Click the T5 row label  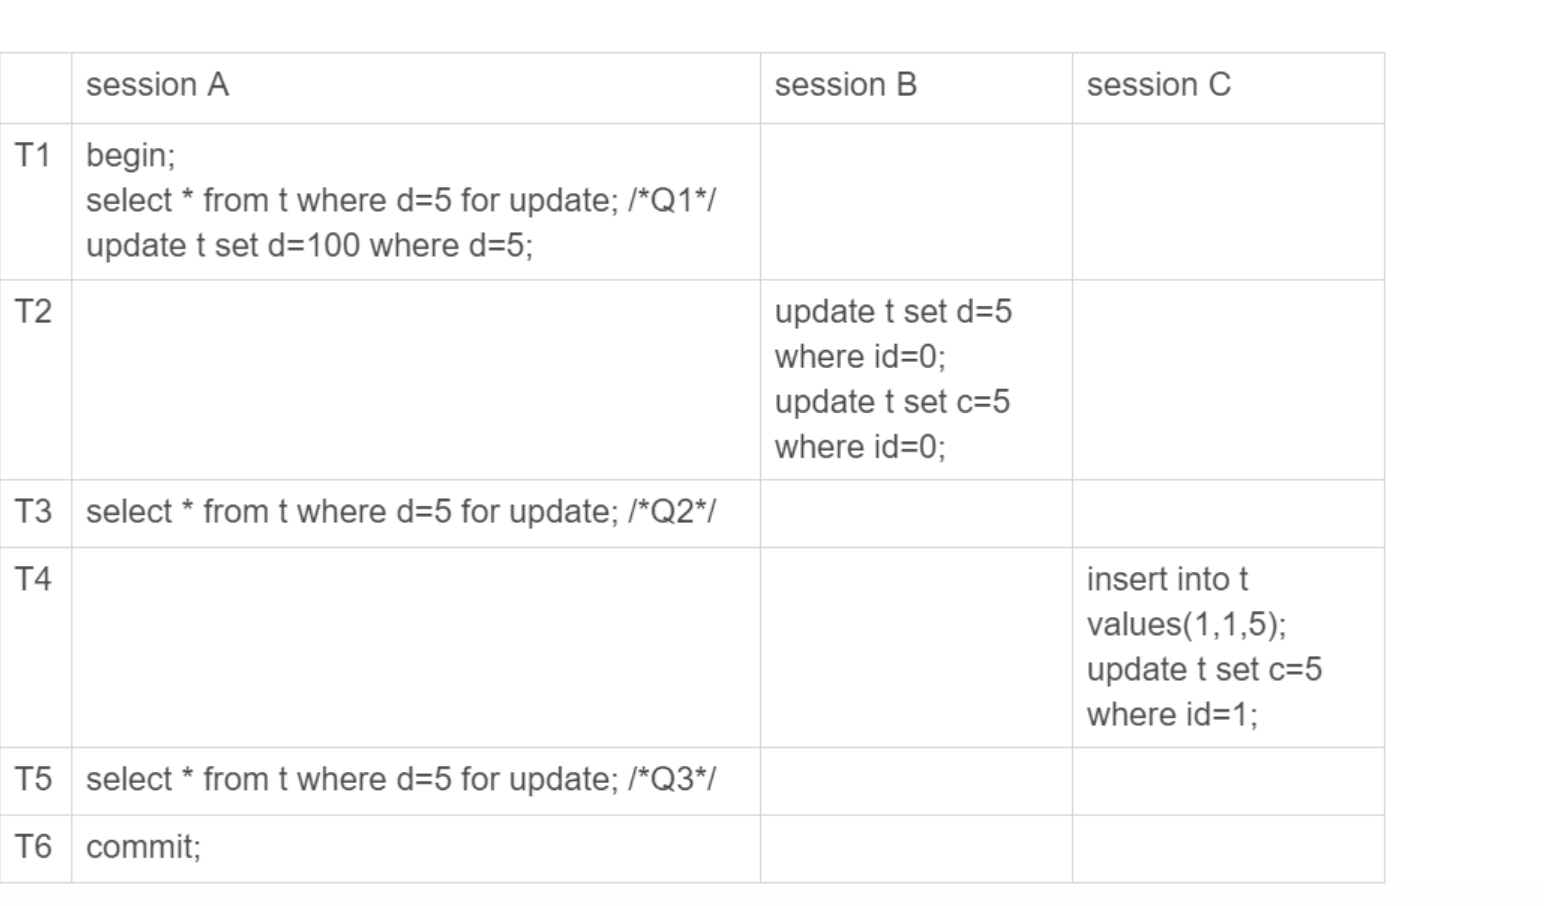click(32, 778)
